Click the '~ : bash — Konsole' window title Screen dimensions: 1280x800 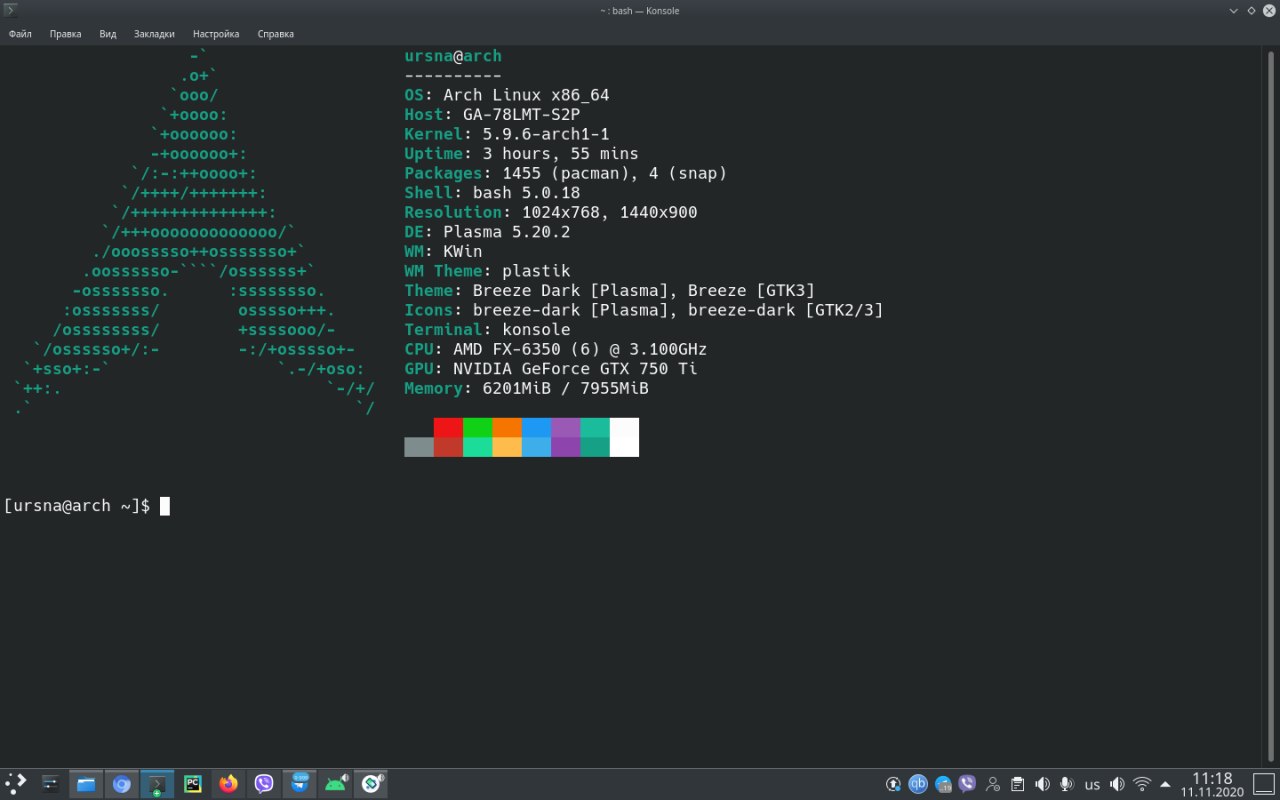pos(640,10)
